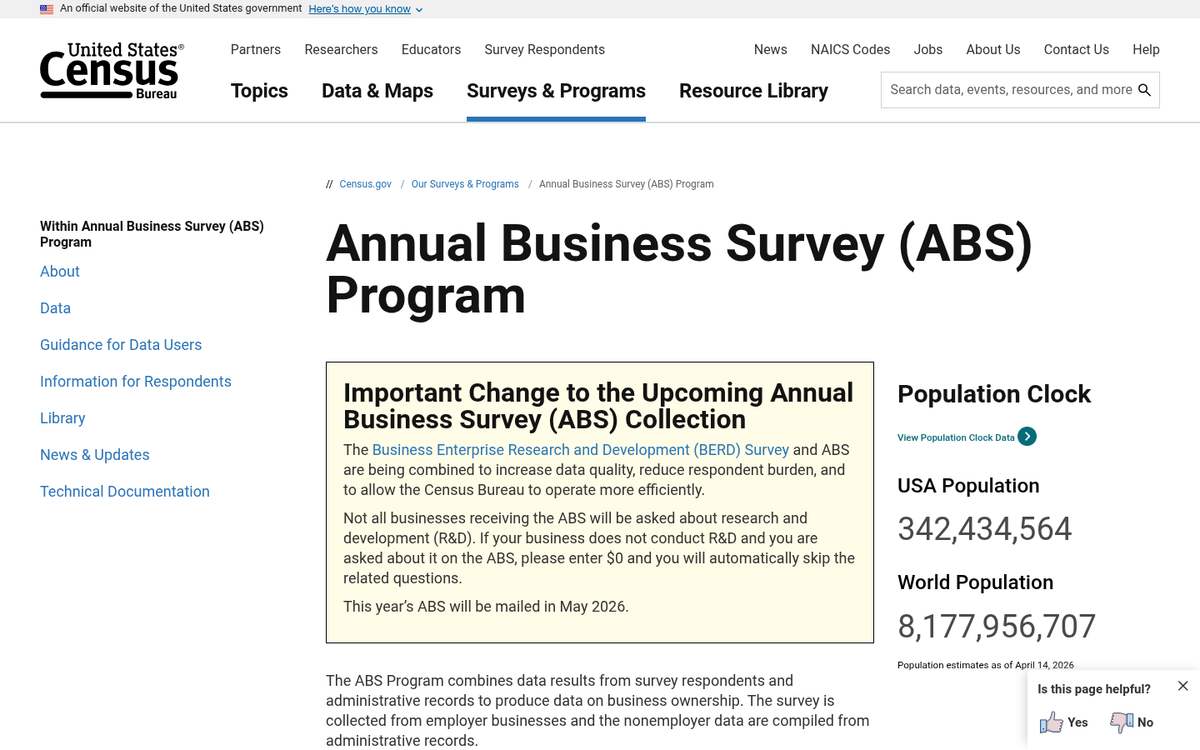Open the Technical Documentation sidebar link
The width and height of the screenshot is (1200, 750).
pyautogui.click(x=124, y=491)
